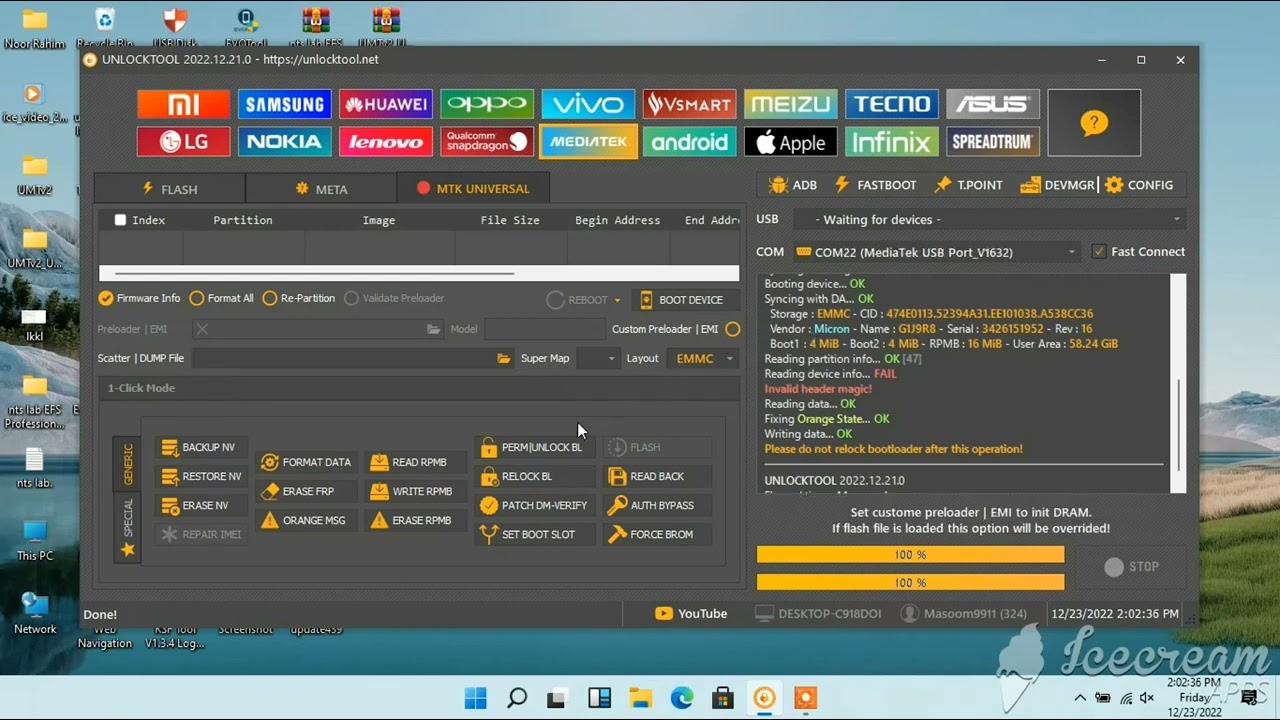Select the Infinix brand icon

click(891, 142)
